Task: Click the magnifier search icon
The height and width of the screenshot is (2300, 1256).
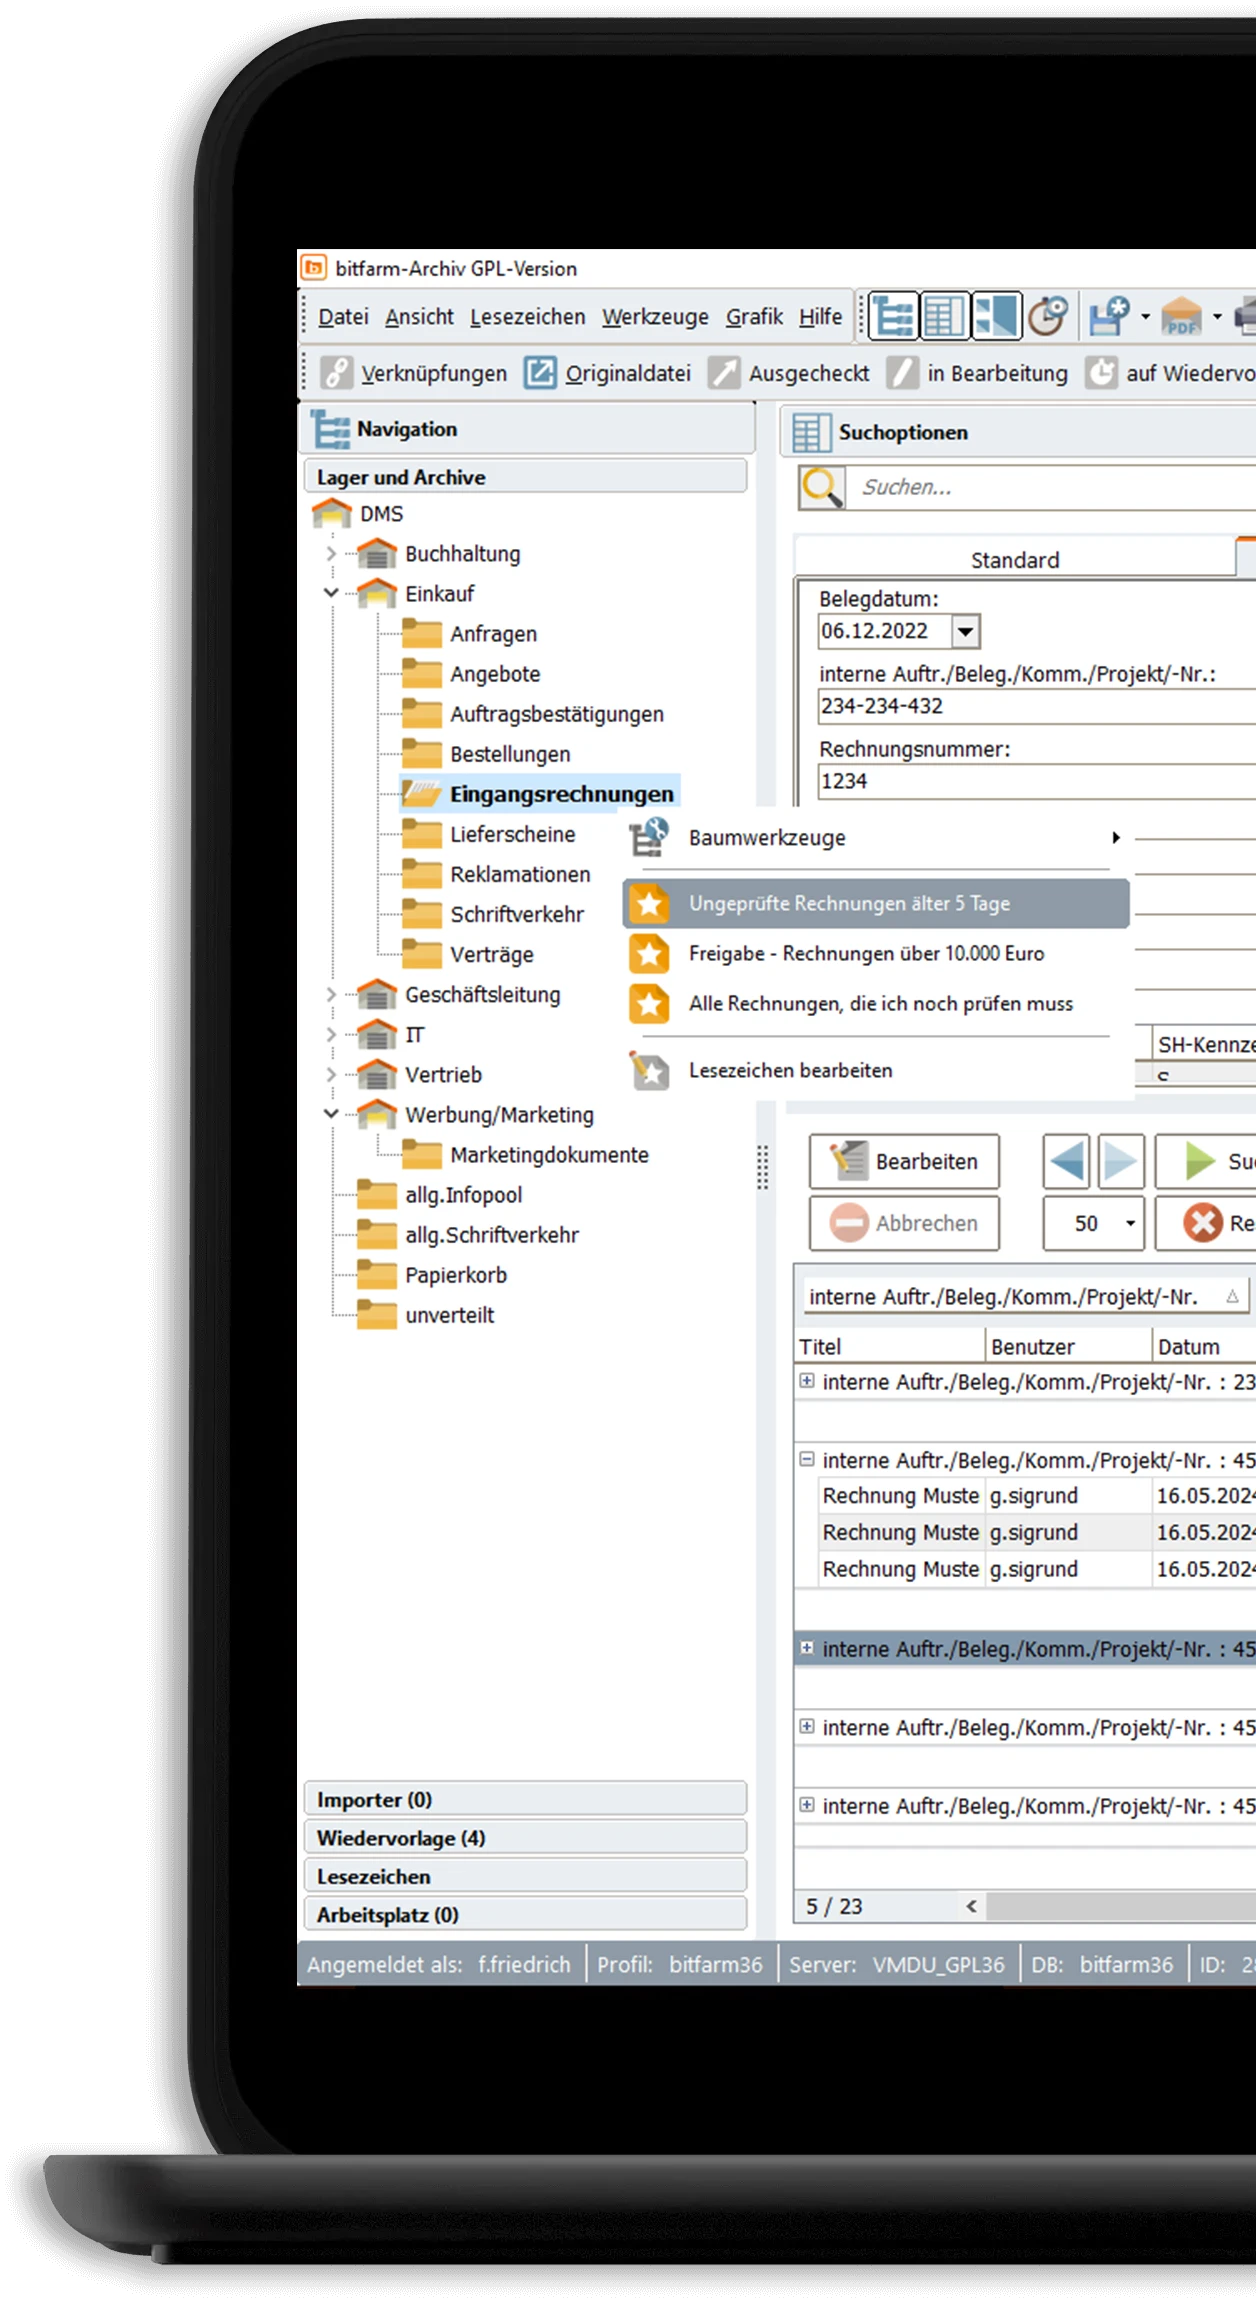Action: point(822,487)
